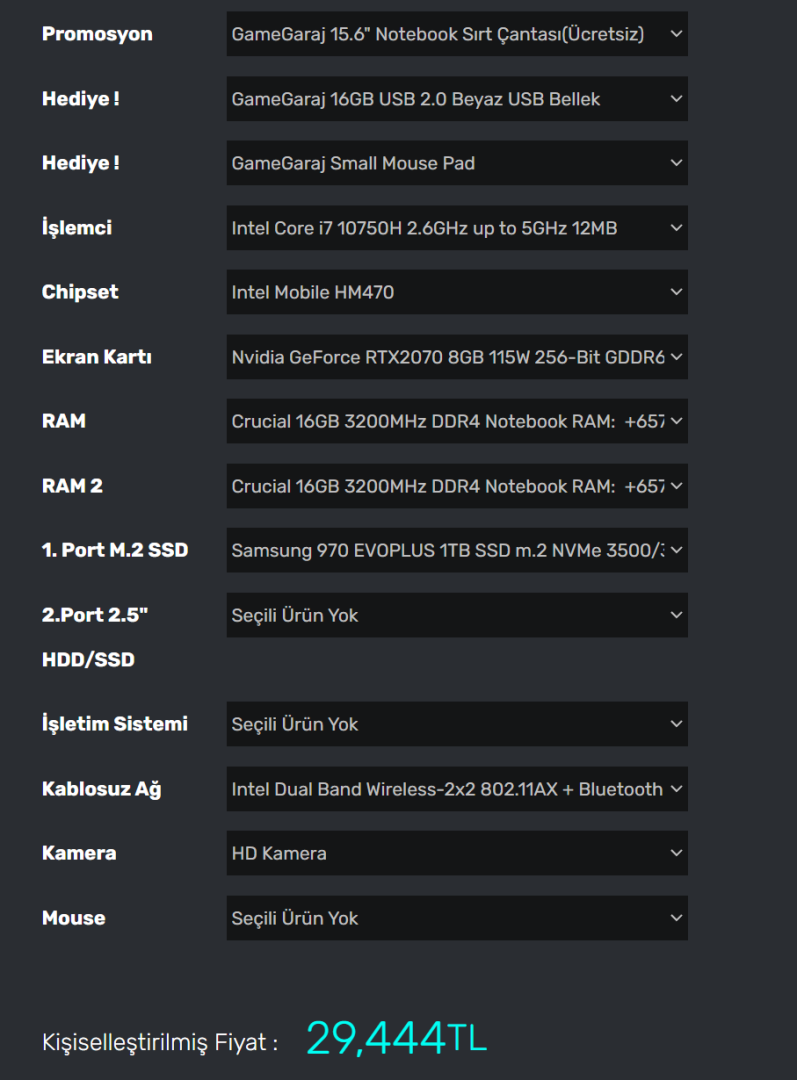
Task: Expand the Chipset Intel Mobile HM470 dropdown
Action: 456,292
